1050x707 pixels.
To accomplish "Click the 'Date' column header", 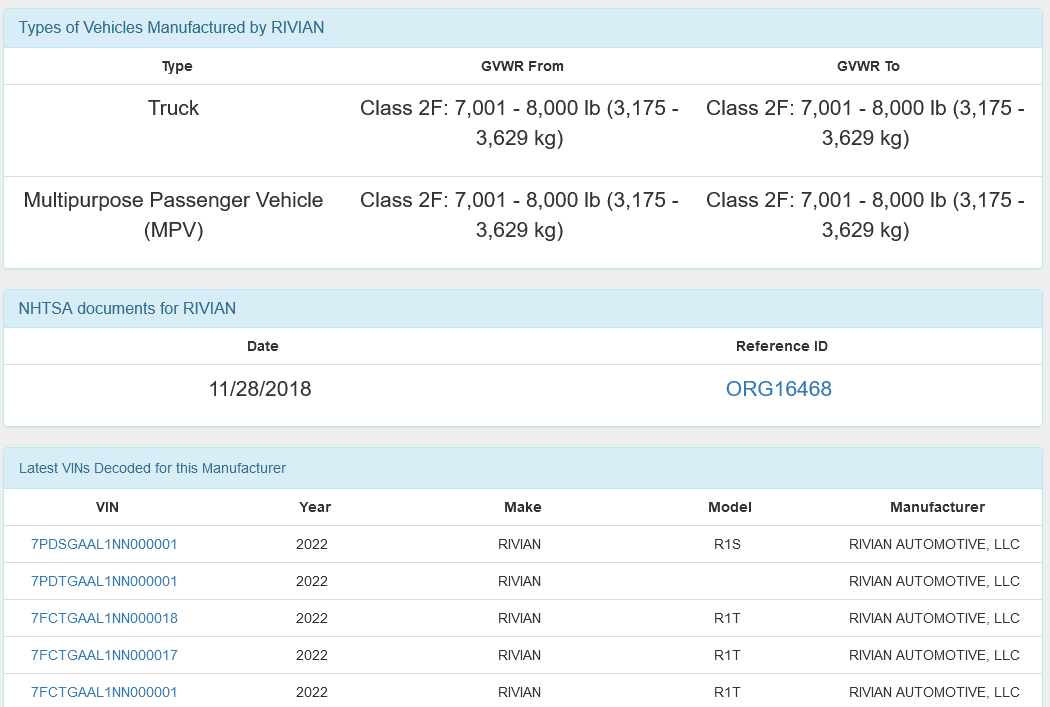I will 262,346.
